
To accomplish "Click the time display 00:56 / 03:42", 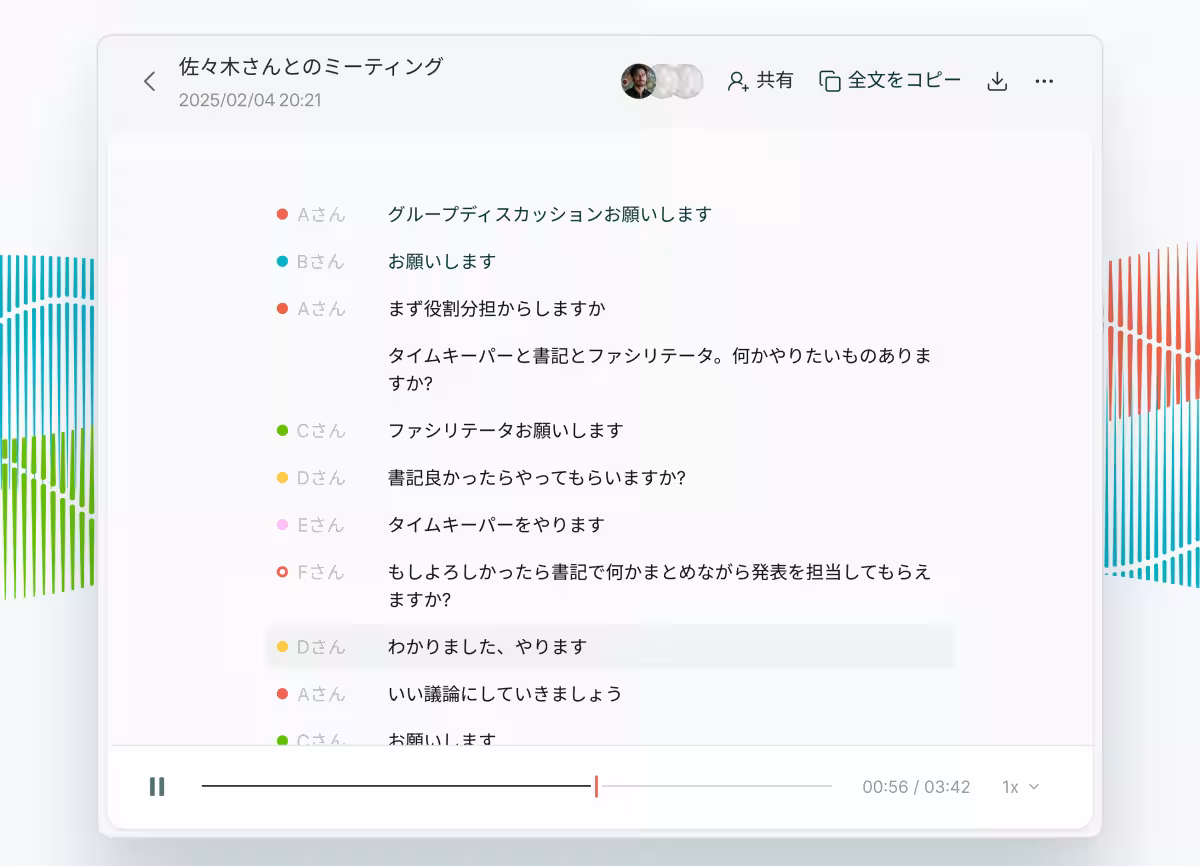I will pos(916,787).
